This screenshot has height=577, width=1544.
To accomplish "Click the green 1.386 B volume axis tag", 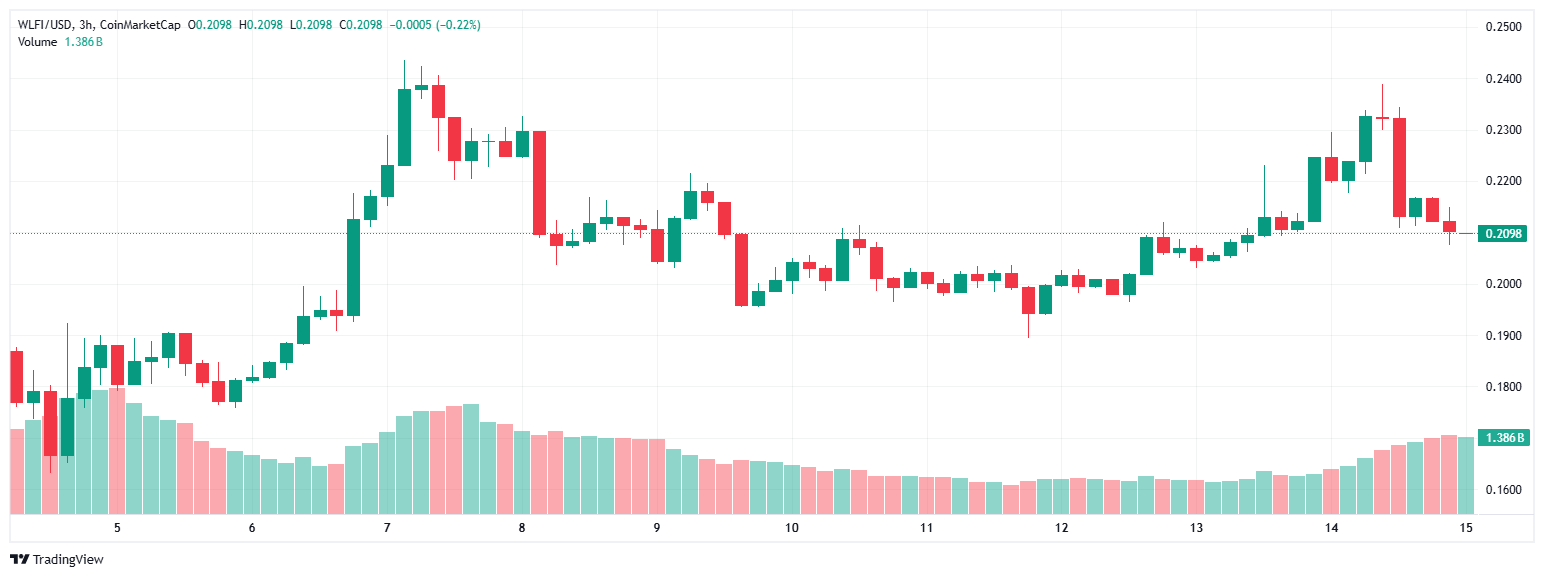I will [1503, 438].
